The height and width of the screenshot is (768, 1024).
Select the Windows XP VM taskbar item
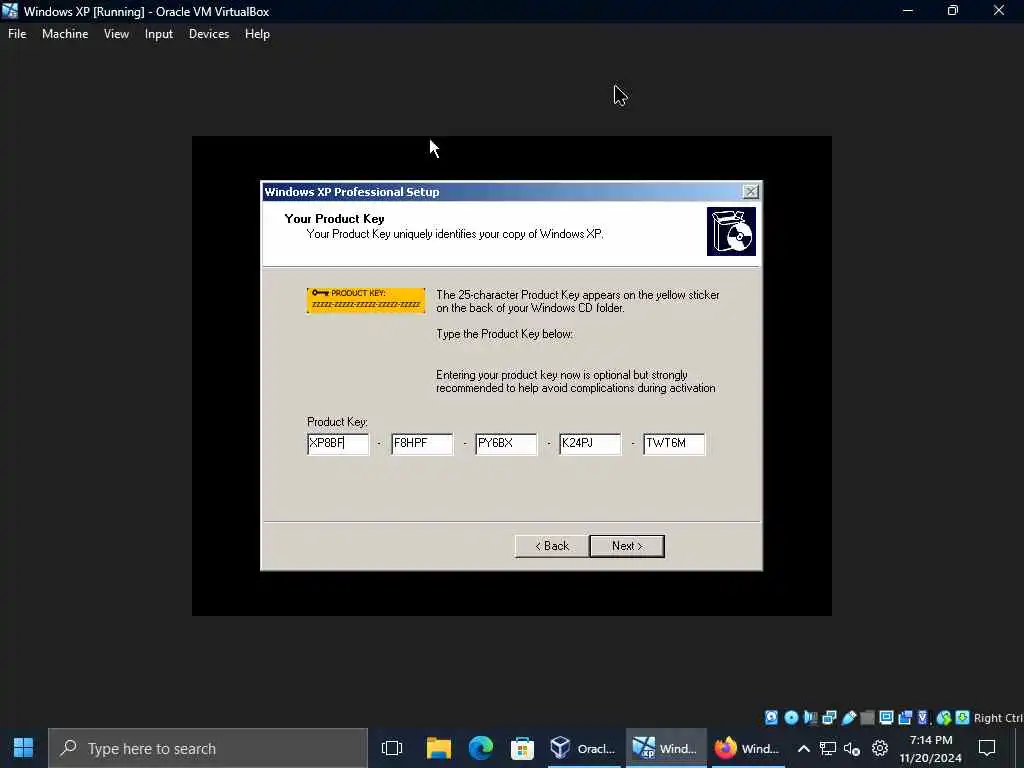click(x=665, y=748)
